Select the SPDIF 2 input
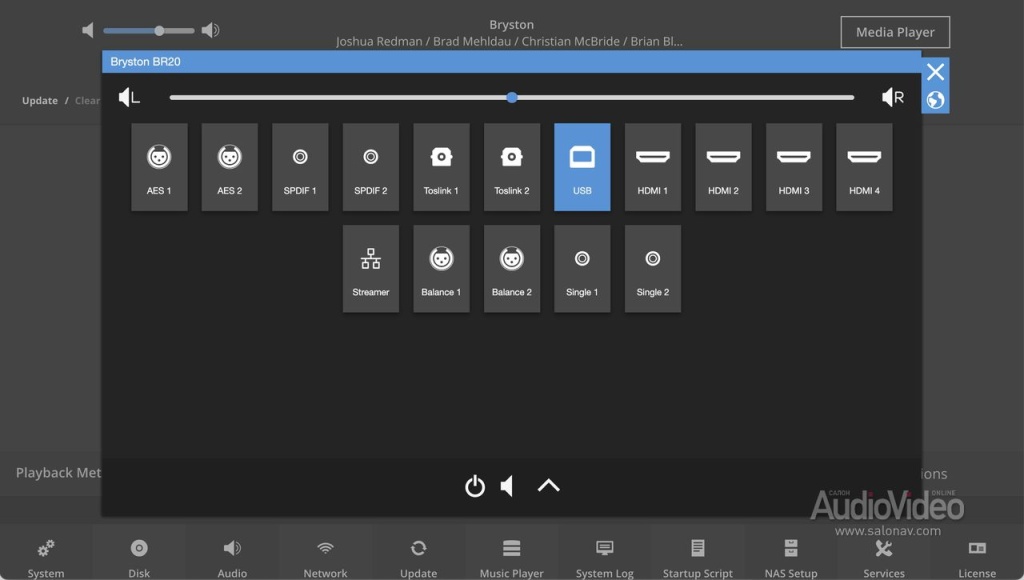This screenshot has height=580, width=1024. [x=370, y=167]
